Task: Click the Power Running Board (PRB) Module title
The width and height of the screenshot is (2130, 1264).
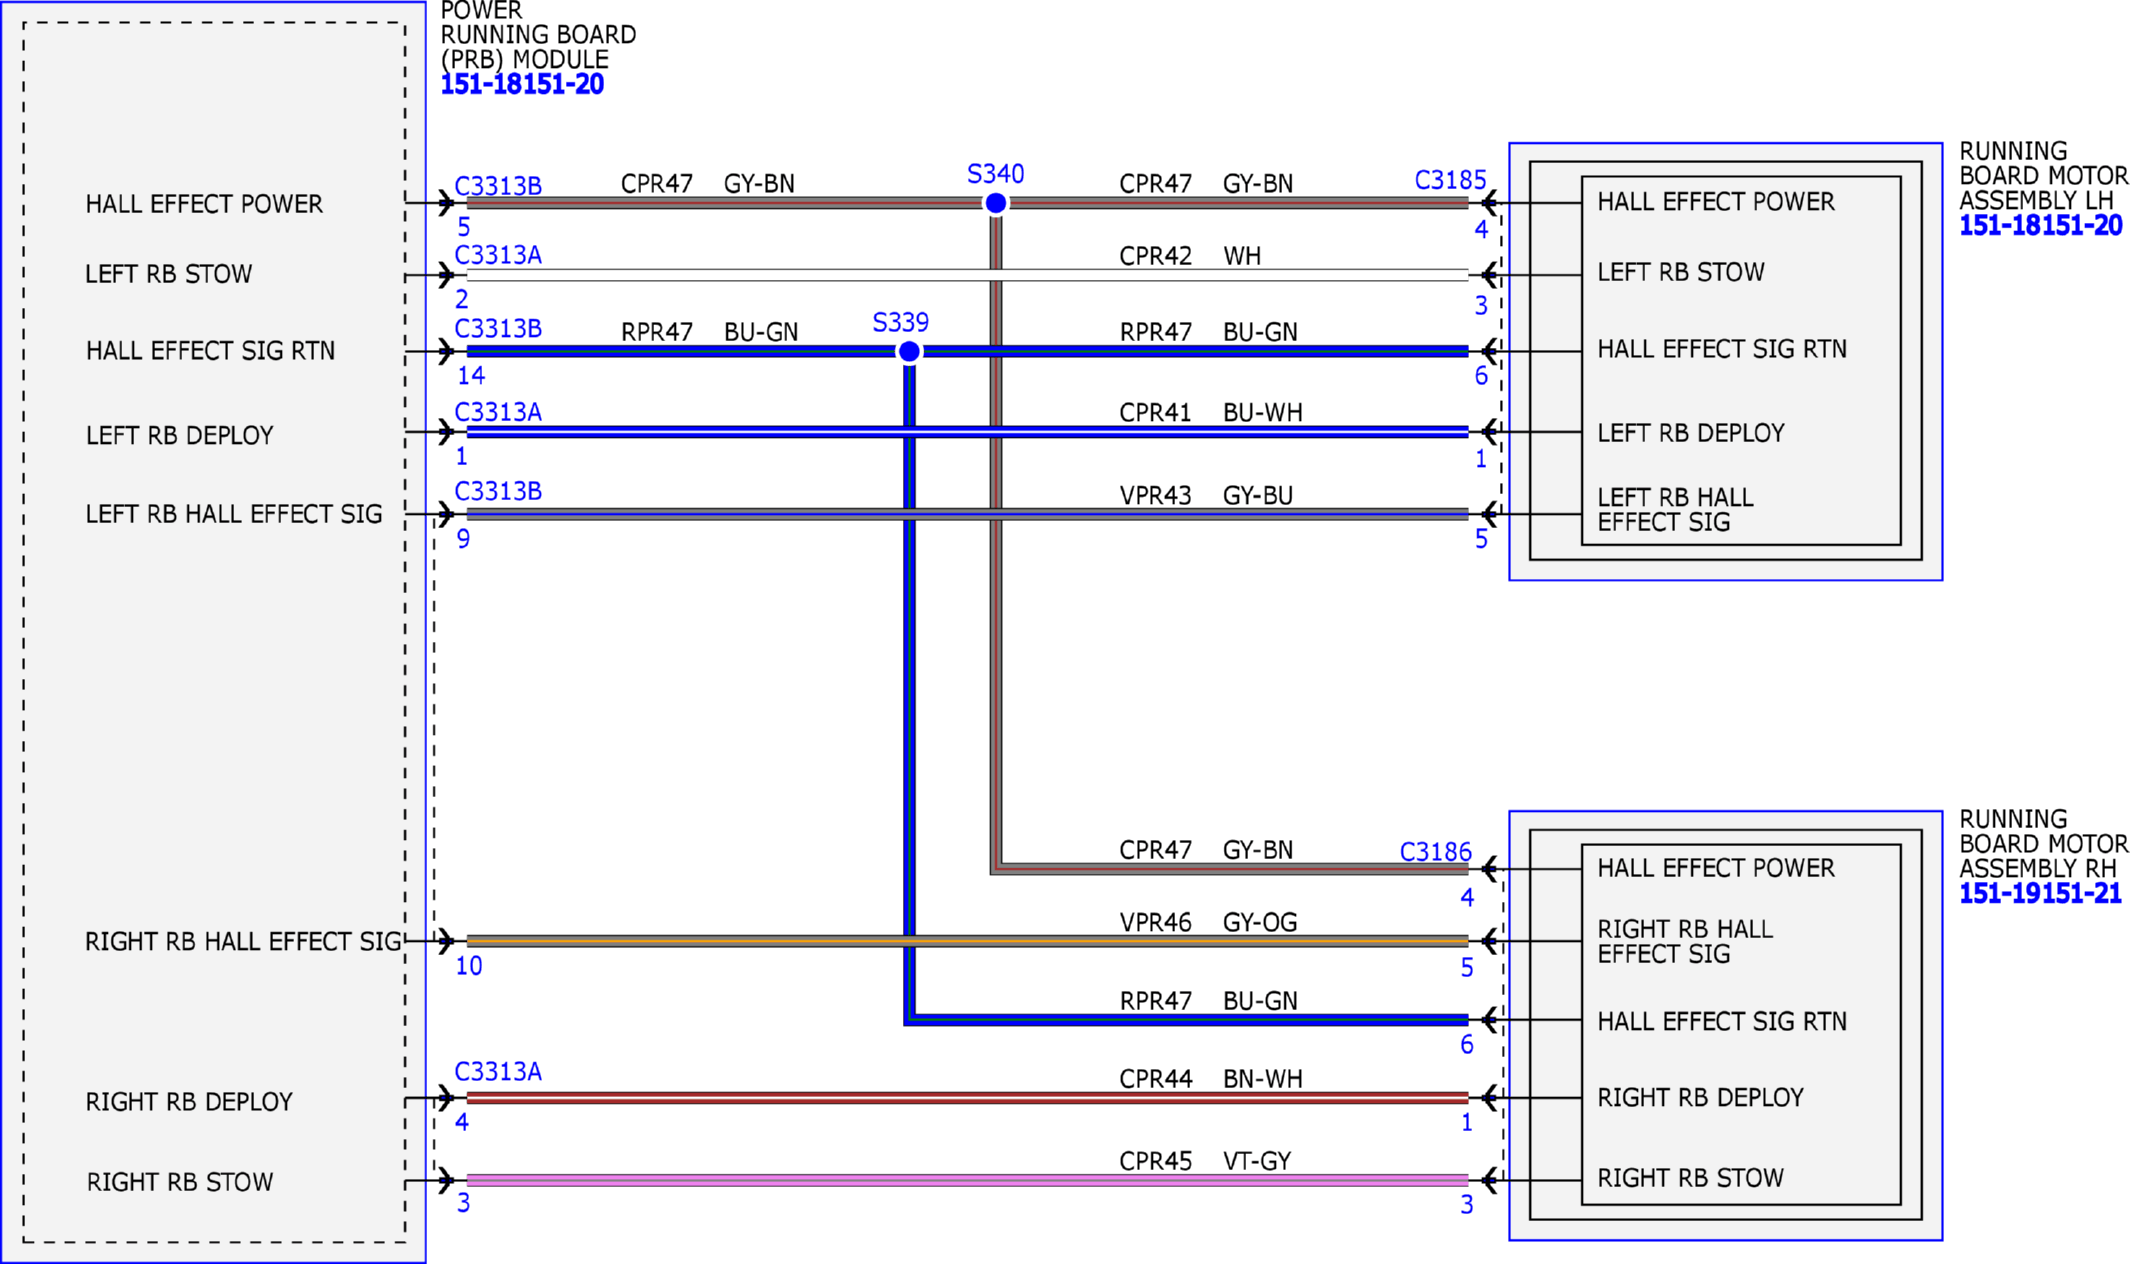Action: (x=538, y=35)
